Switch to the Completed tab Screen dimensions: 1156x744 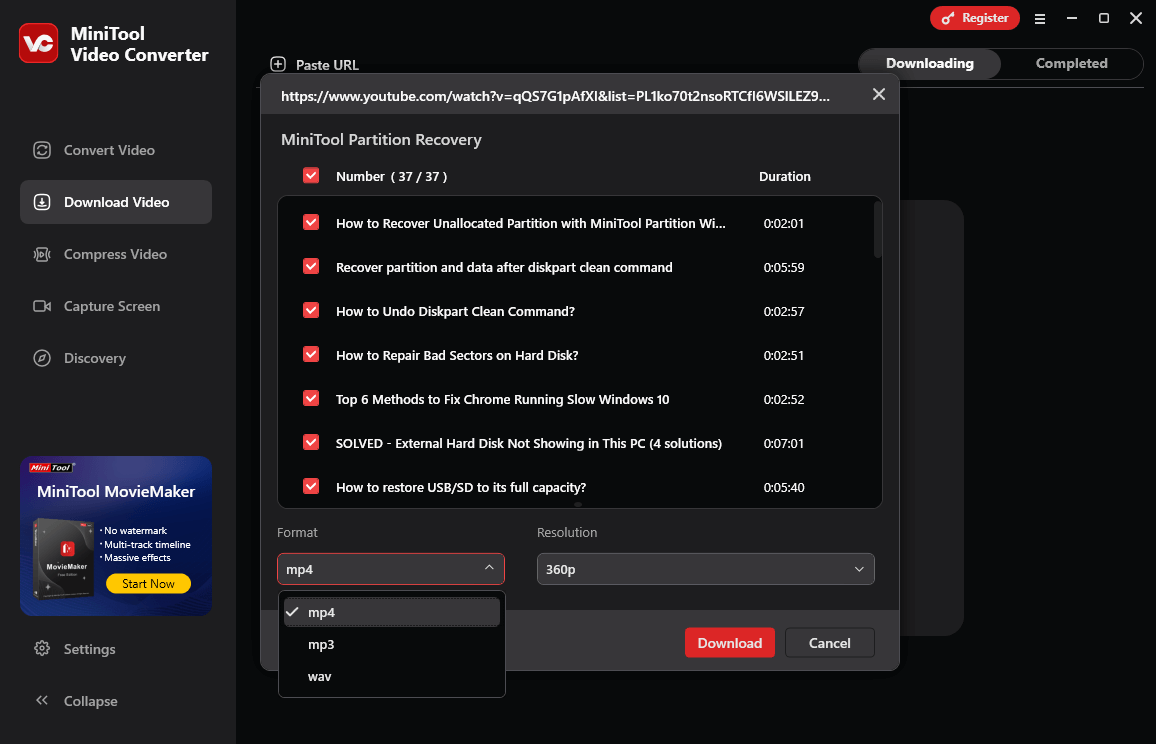(x=1071, y=63)
